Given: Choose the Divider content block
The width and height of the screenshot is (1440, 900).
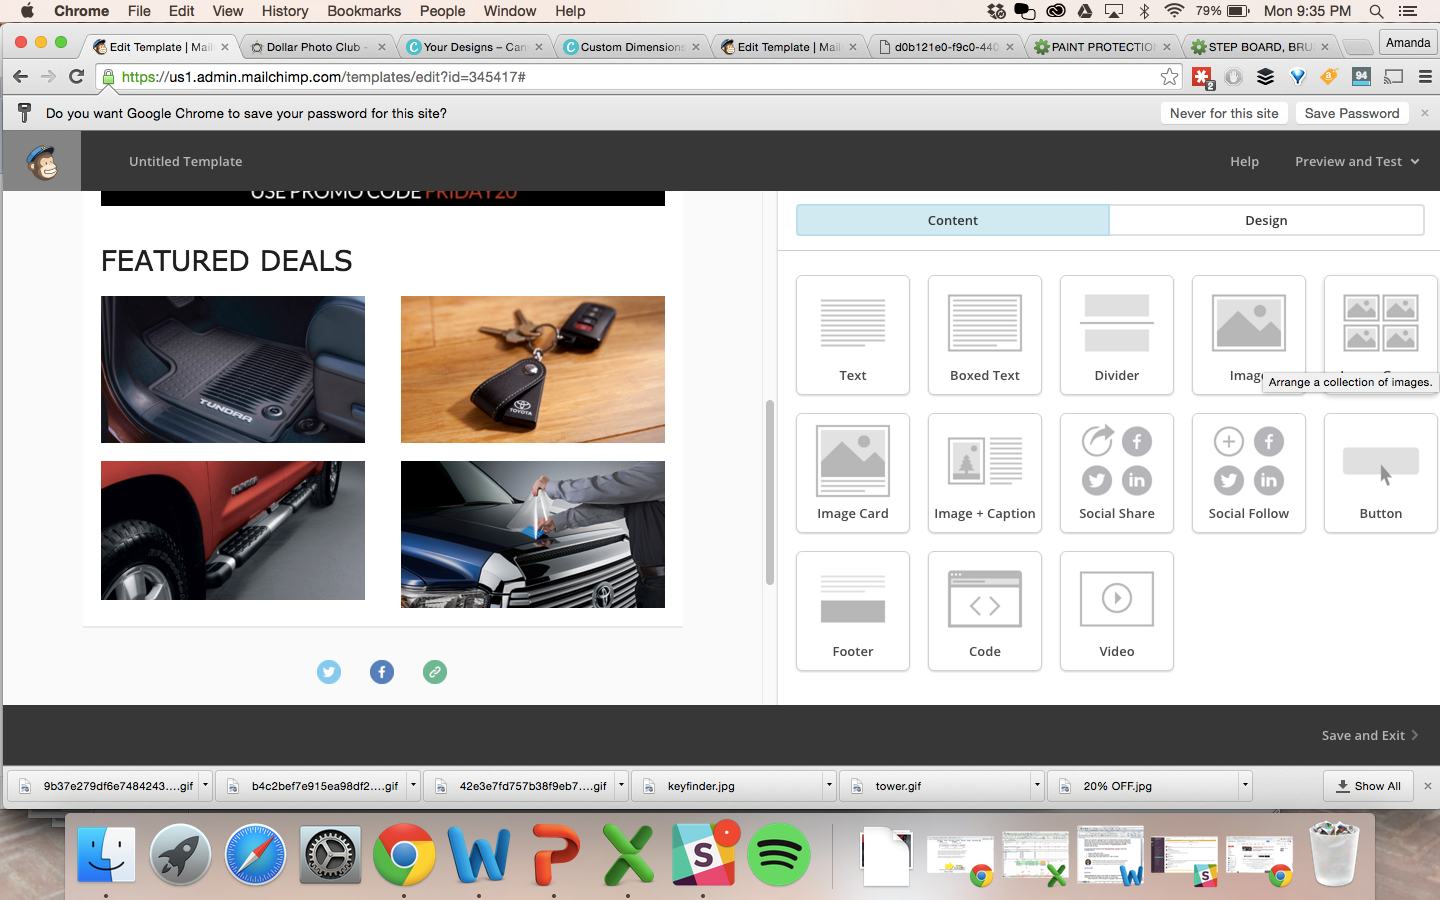Looking at the screenshot, I should 1116,335.
